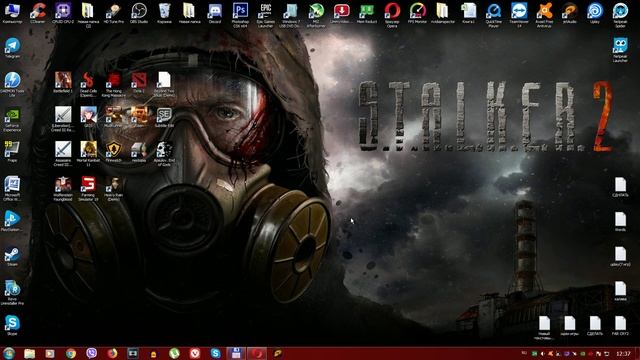
Task: Launch Photoshop CS6 x64 shortcut
Action: (240, 15)
